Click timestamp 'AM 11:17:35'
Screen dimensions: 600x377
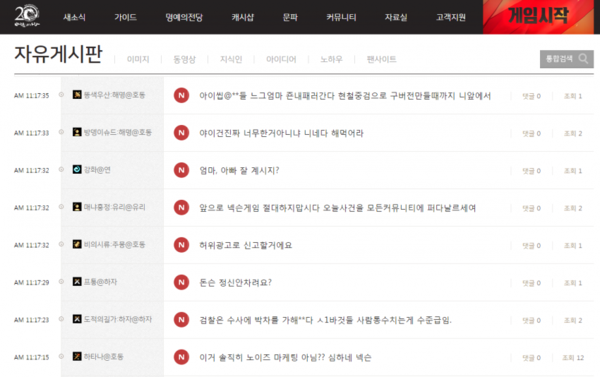(x=31, y=96)
